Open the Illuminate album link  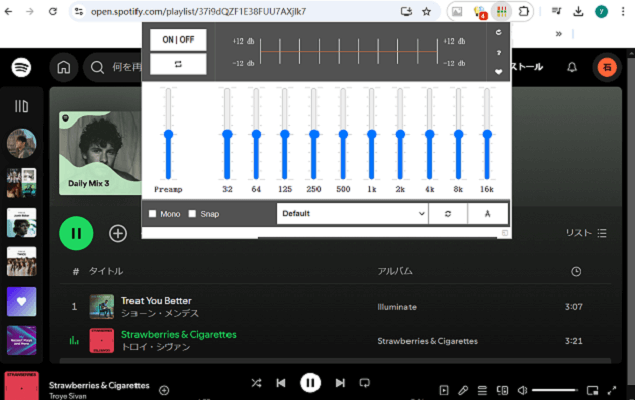coord(397,307)
